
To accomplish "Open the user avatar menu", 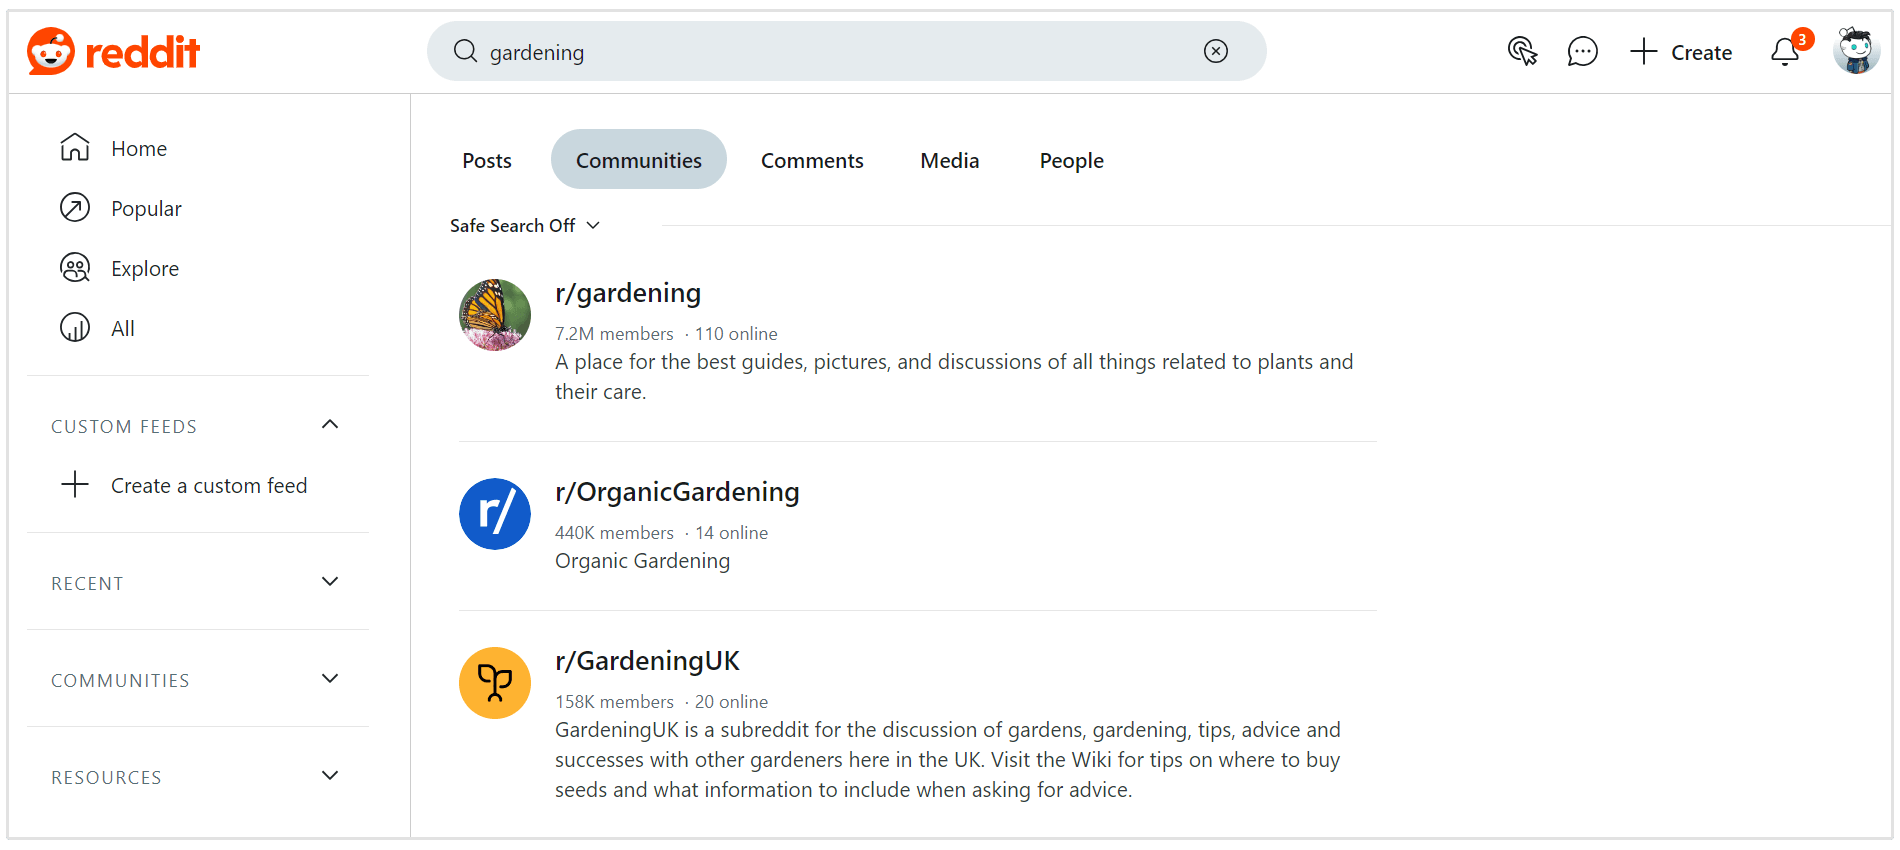I will [1855, 52].
